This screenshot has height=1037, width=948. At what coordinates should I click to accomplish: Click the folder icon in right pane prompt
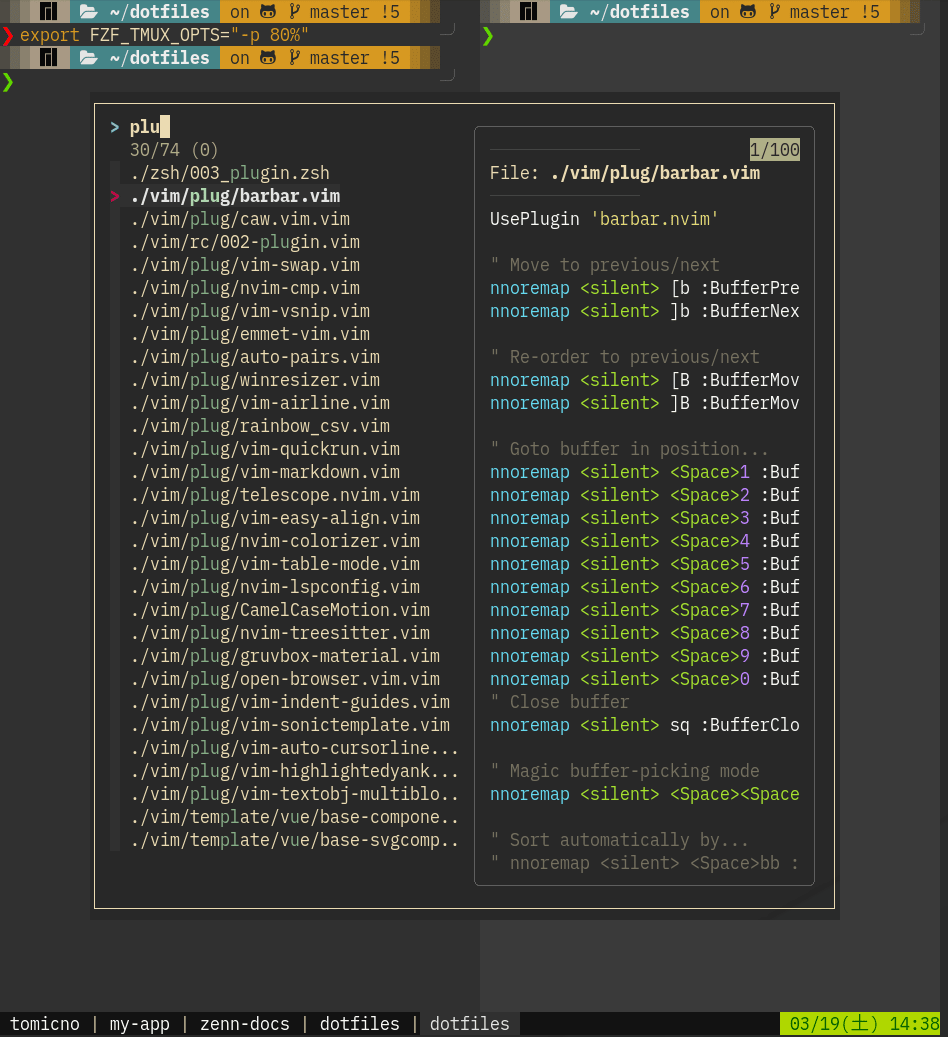(x=568, y=12)
